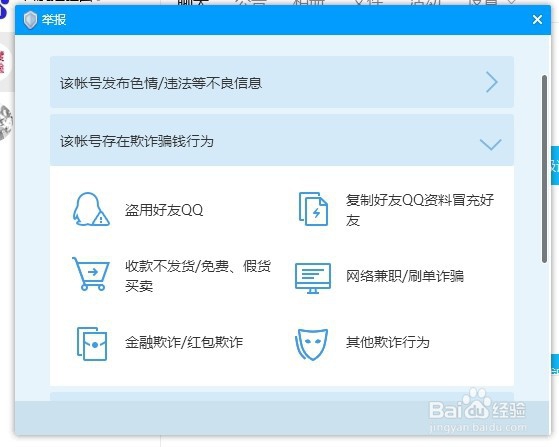Open the 该帐号发布色情/违法等不良信息 category row
The image size is (559, 447).
pyautogui.click(x=282, y=82)
